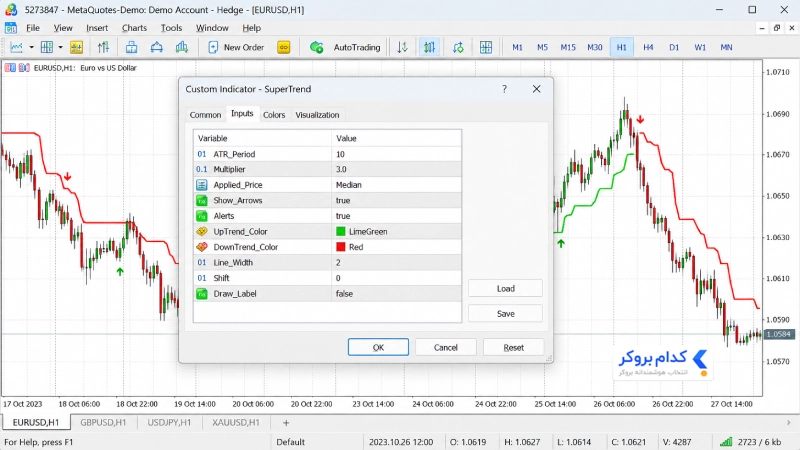The width and height of the screenshot is (800, 450).
Task: Select the M5 timeframe
Action: pos(542,47)
